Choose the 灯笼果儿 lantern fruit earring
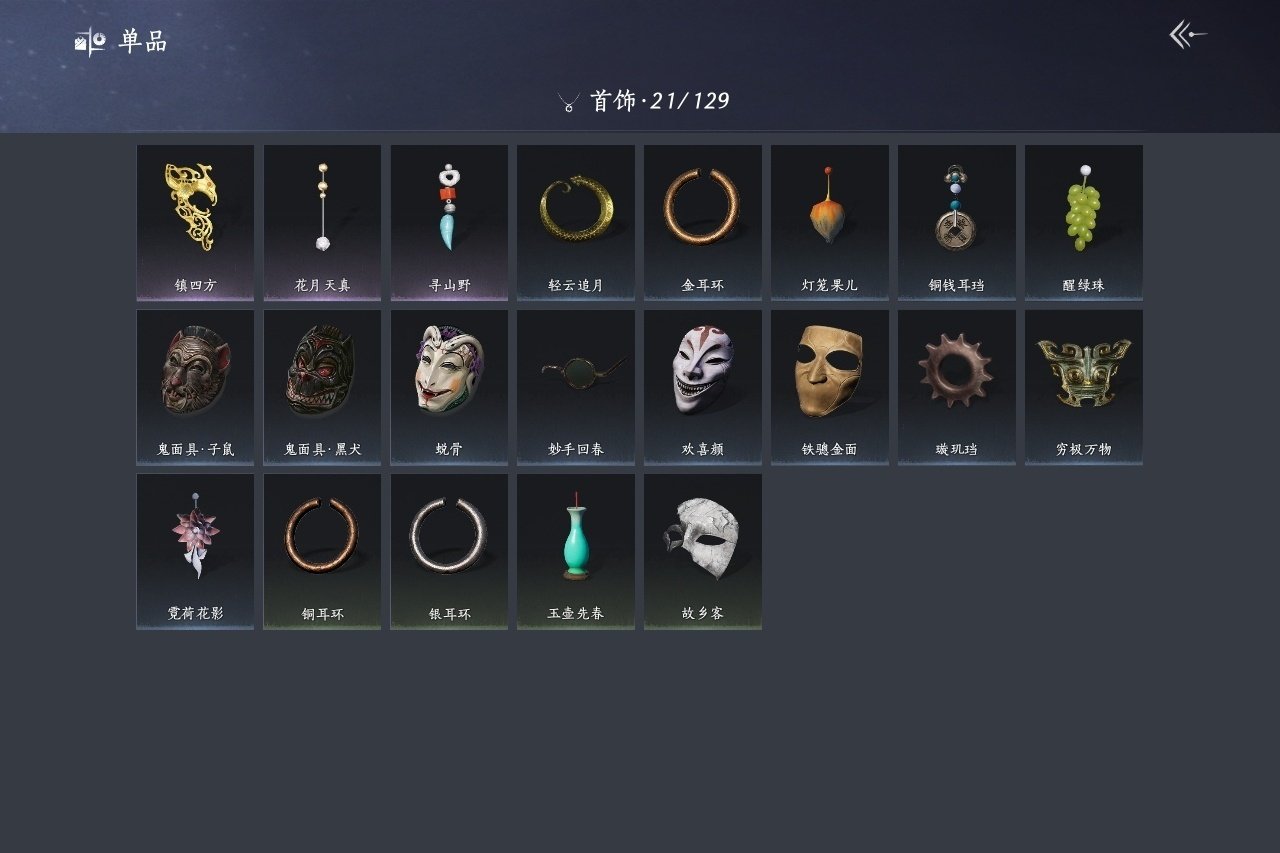This screenshot has height=853, width=1280. tap(830, 223)
